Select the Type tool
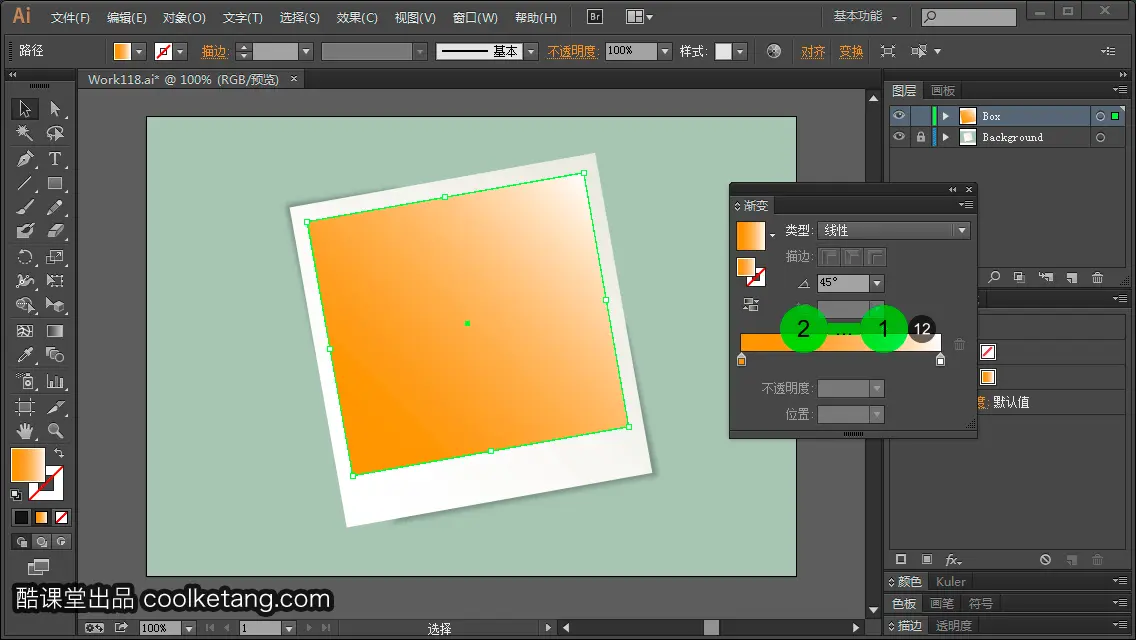This screenshot has width=1136, height=640. tap(55, 158)
